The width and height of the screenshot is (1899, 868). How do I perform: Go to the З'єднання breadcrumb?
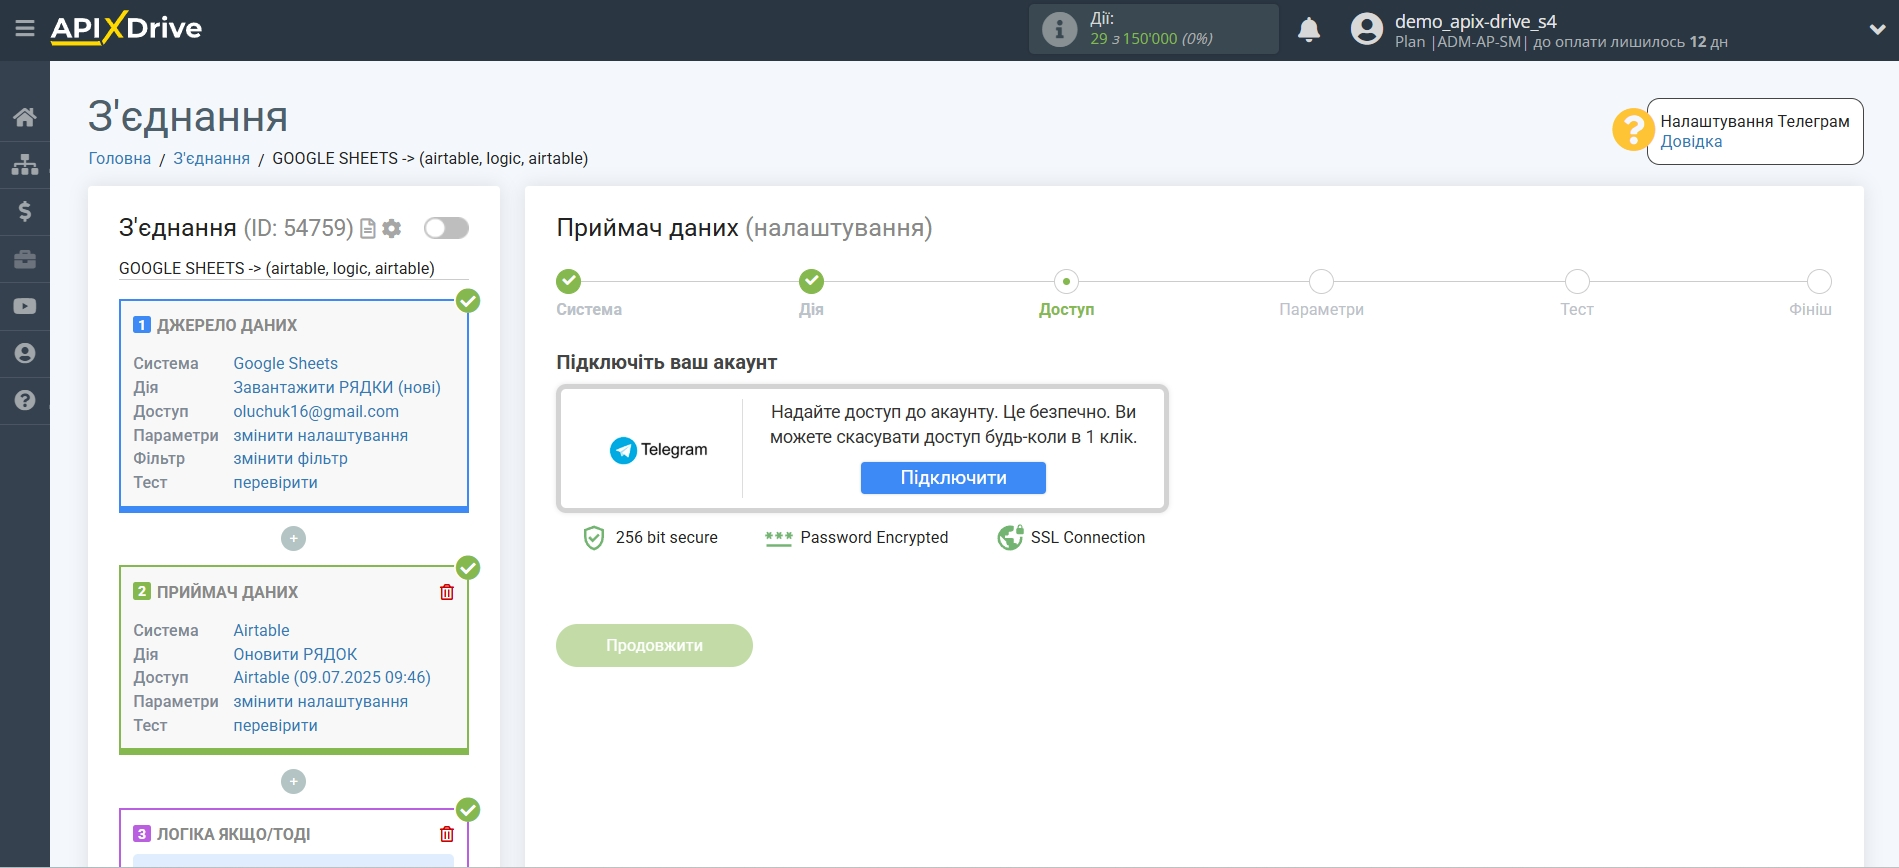(211, 159)
